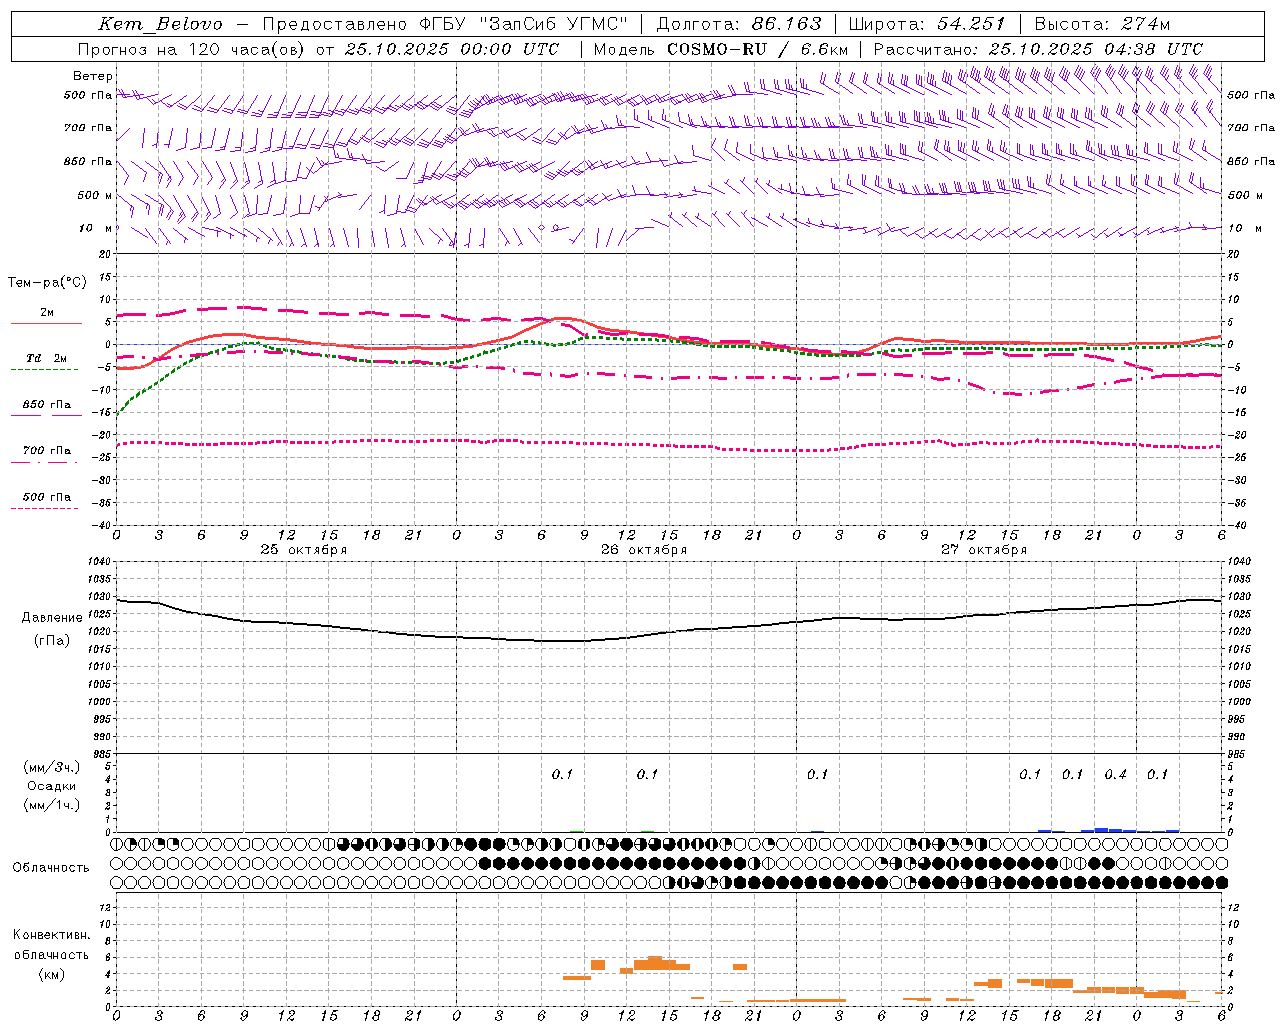
Task: Click the (мм/1ч.) precipitation unit label
Action: (52, 805)
